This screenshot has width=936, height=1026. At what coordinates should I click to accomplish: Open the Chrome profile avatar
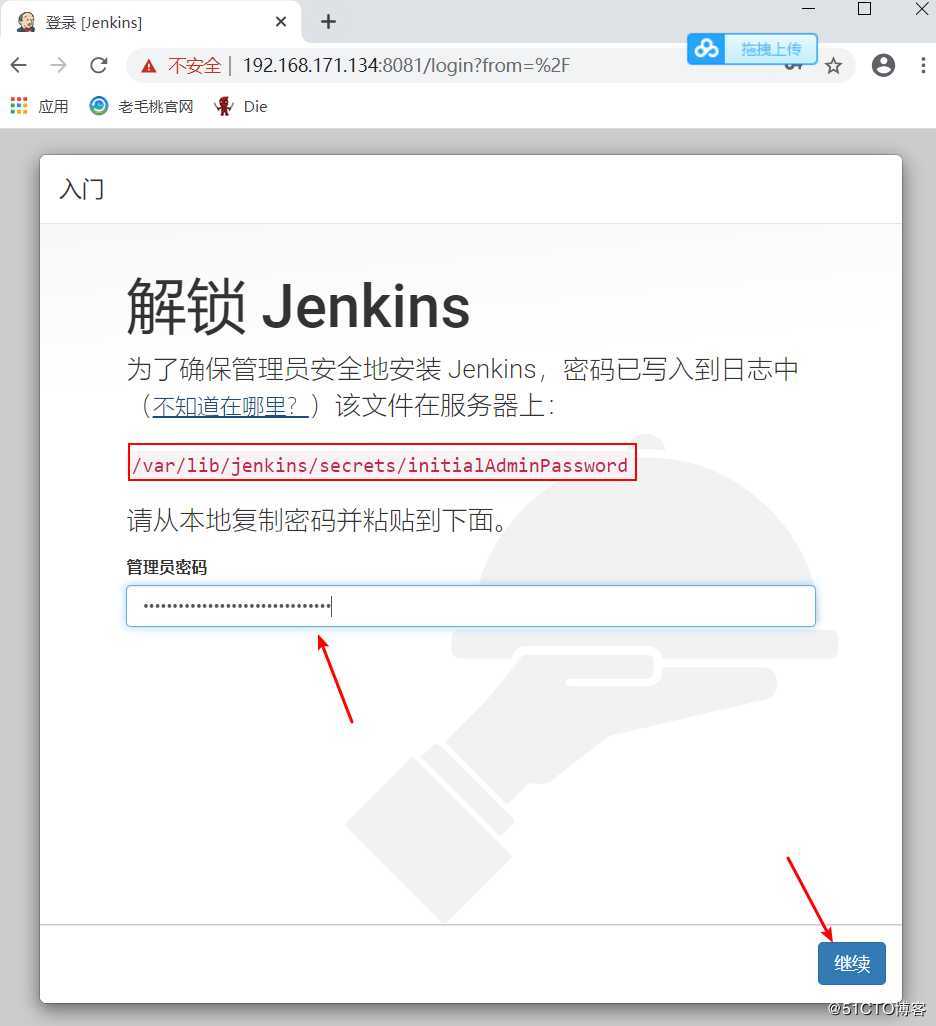pos(883,65)
